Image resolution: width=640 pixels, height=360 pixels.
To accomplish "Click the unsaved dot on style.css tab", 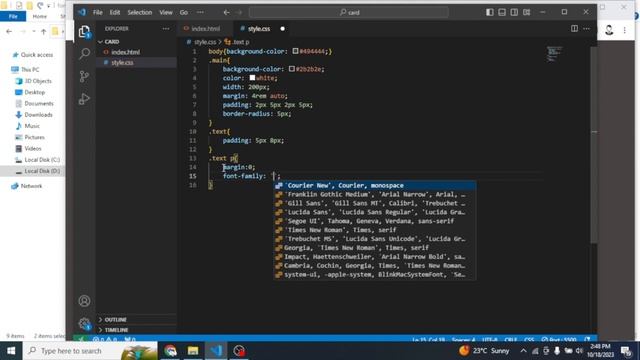I will pos(282,29).
